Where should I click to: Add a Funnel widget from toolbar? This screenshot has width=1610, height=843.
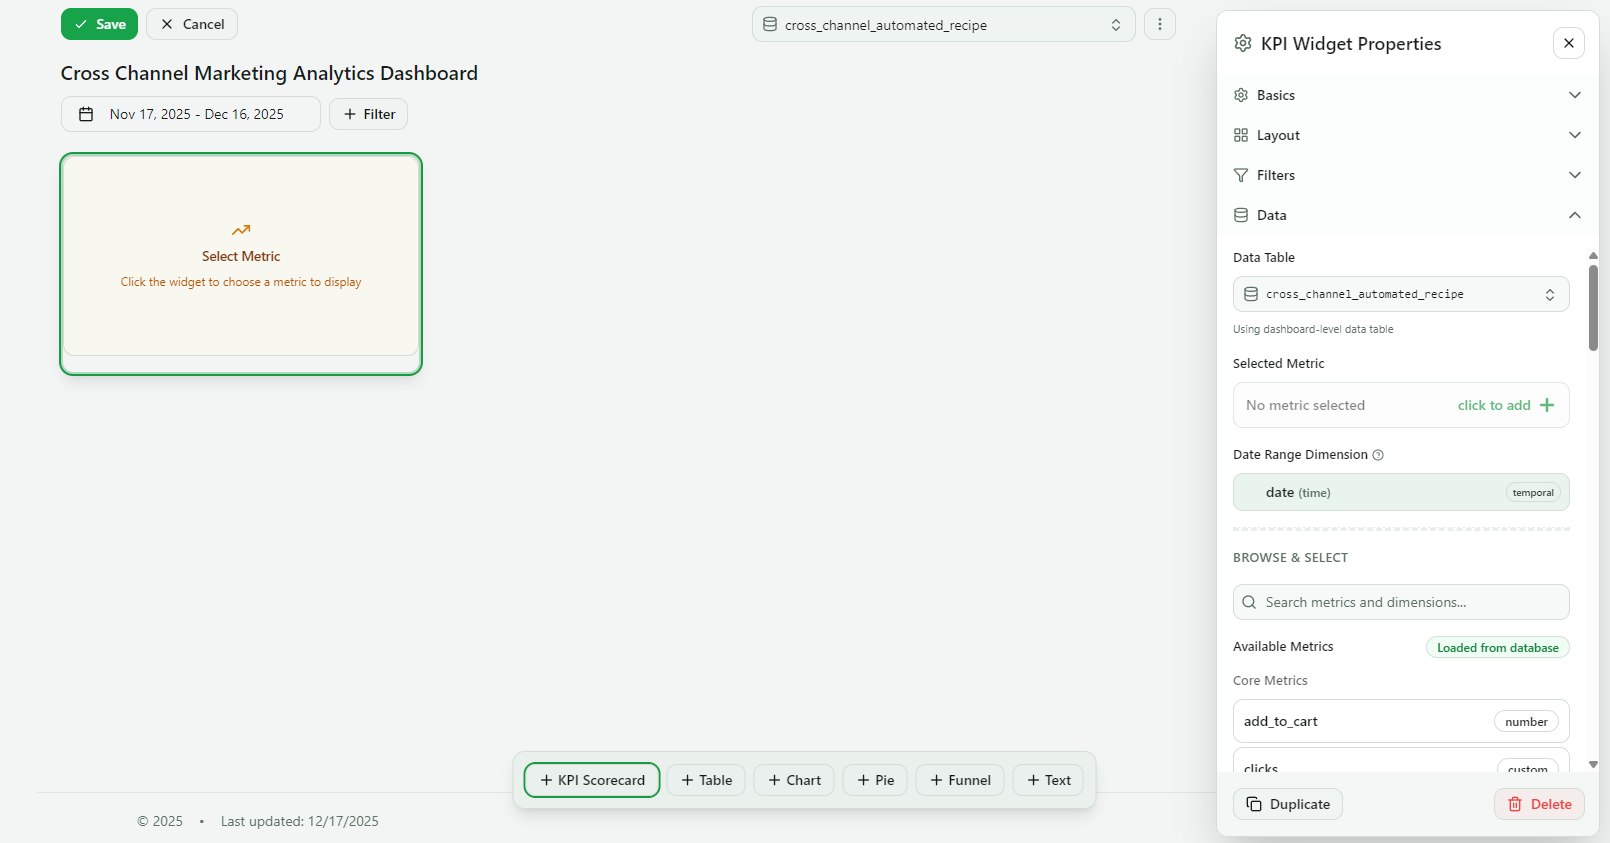[959, 780]
